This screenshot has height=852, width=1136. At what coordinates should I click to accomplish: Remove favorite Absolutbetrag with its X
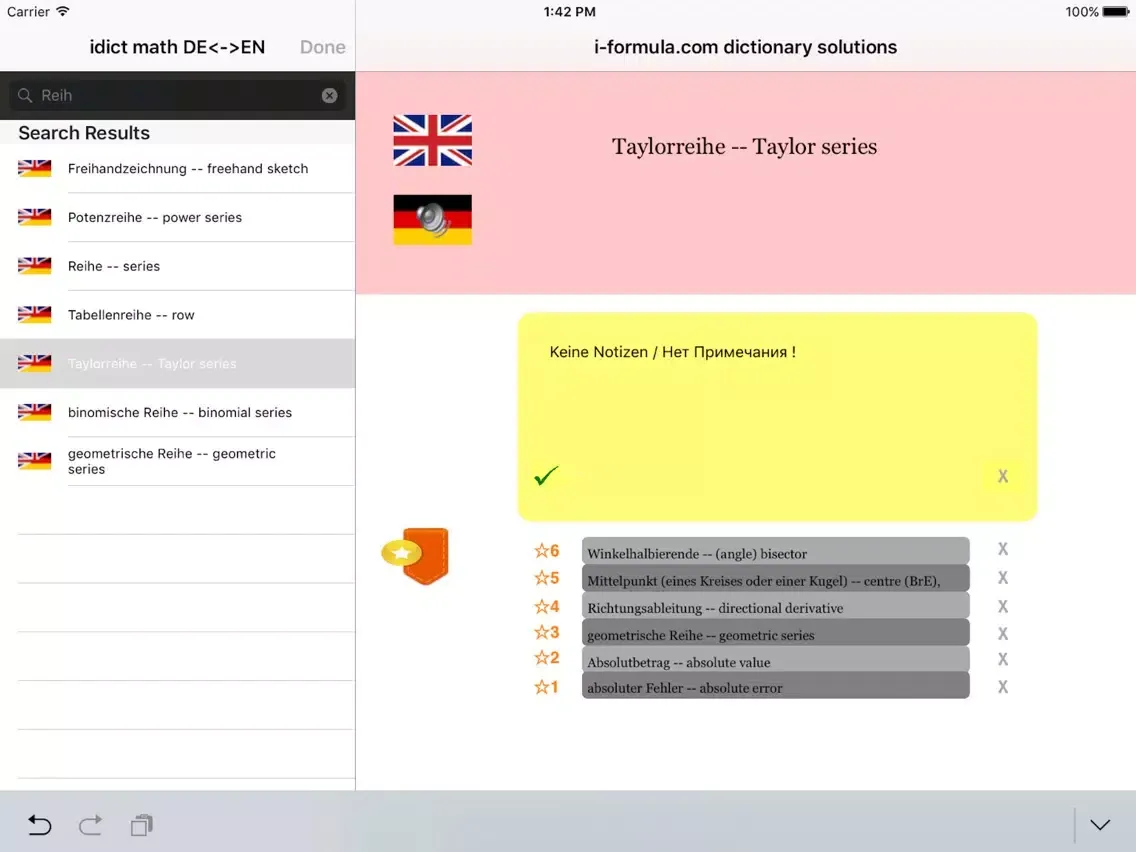tap(1003, 659)
